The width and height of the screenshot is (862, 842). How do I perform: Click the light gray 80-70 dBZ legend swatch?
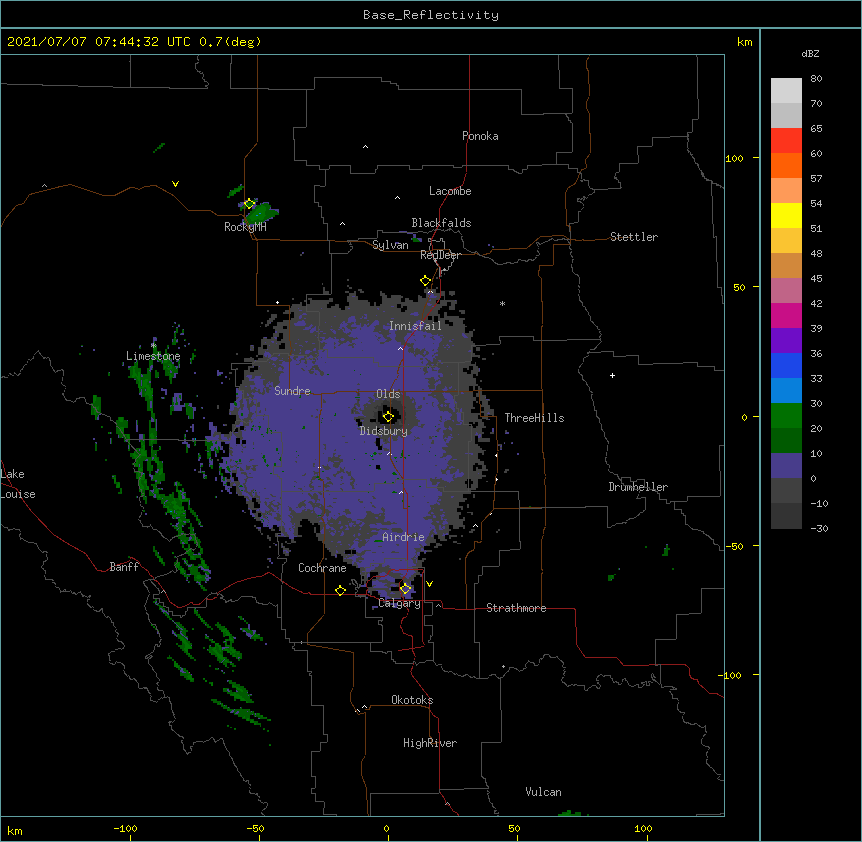[786, 91]
